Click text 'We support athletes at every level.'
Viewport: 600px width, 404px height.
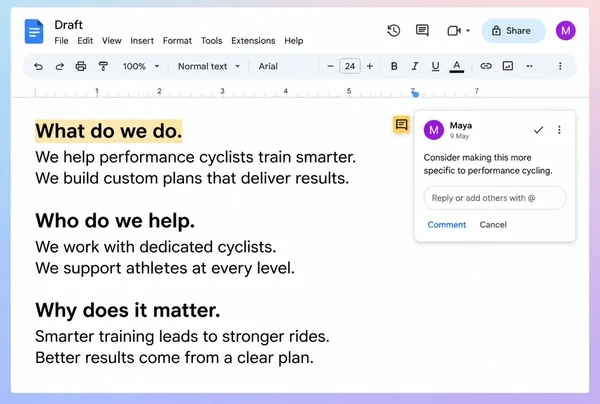pyautogui.click(x=165, y=268)
